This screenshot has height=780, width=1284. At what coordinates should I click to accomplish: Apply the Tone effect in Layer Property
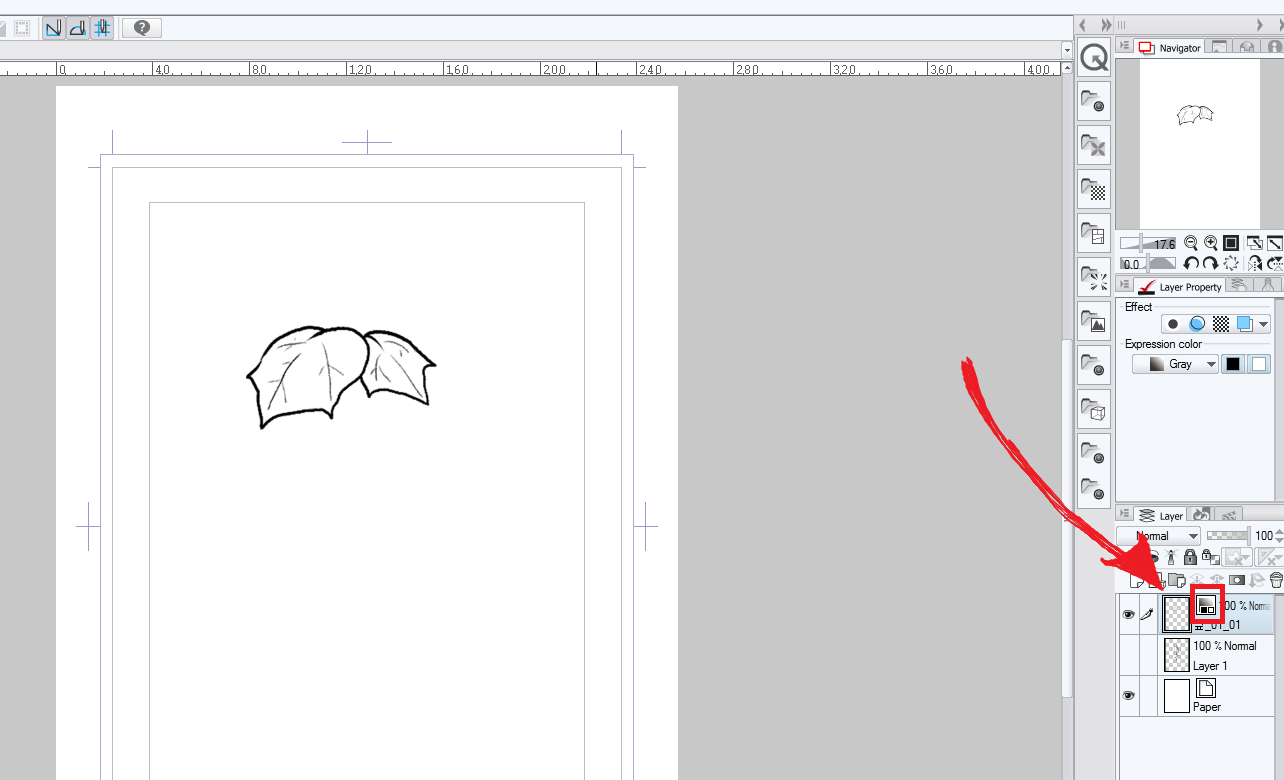tap(1221, 324)
